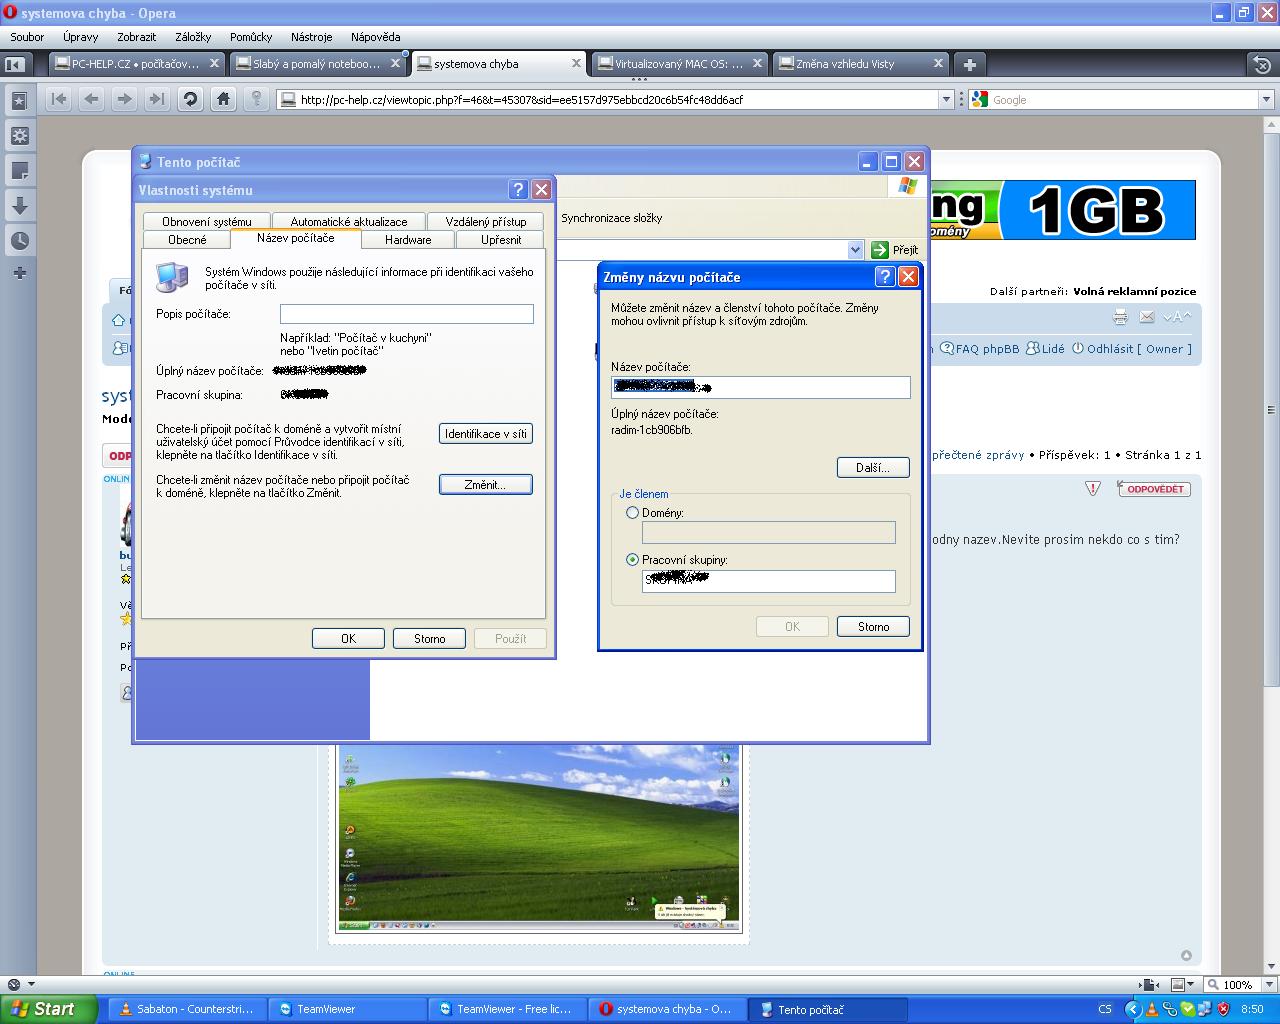Change font size with the A icon
Viewport: 1280px width, 1024px height.
click(1176, 317)
